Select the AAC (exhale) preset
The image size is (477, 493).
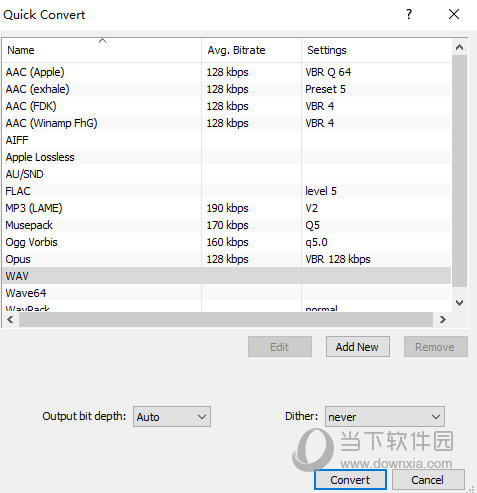coord(227,89)
